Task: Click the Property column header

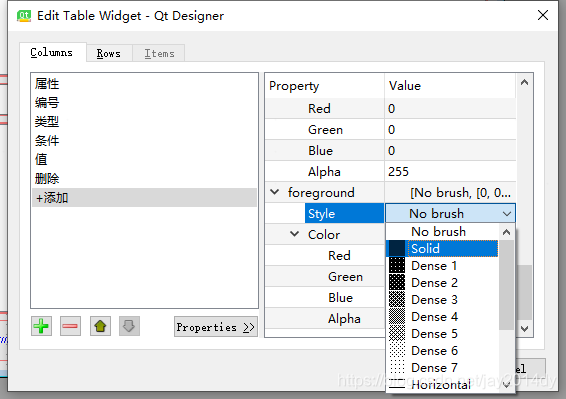Action: pos(325,86)
